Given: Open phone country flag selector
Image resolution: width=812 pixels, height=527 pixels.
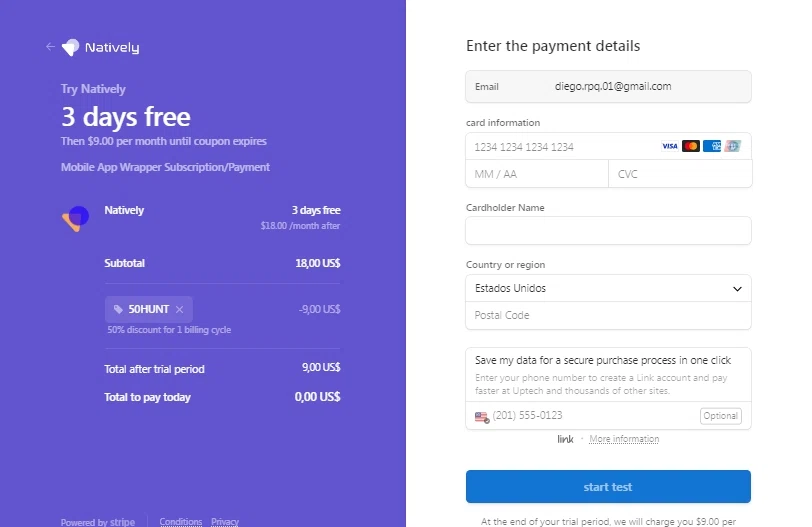Looking at the screenshot, I should click(x=482, y=416).
